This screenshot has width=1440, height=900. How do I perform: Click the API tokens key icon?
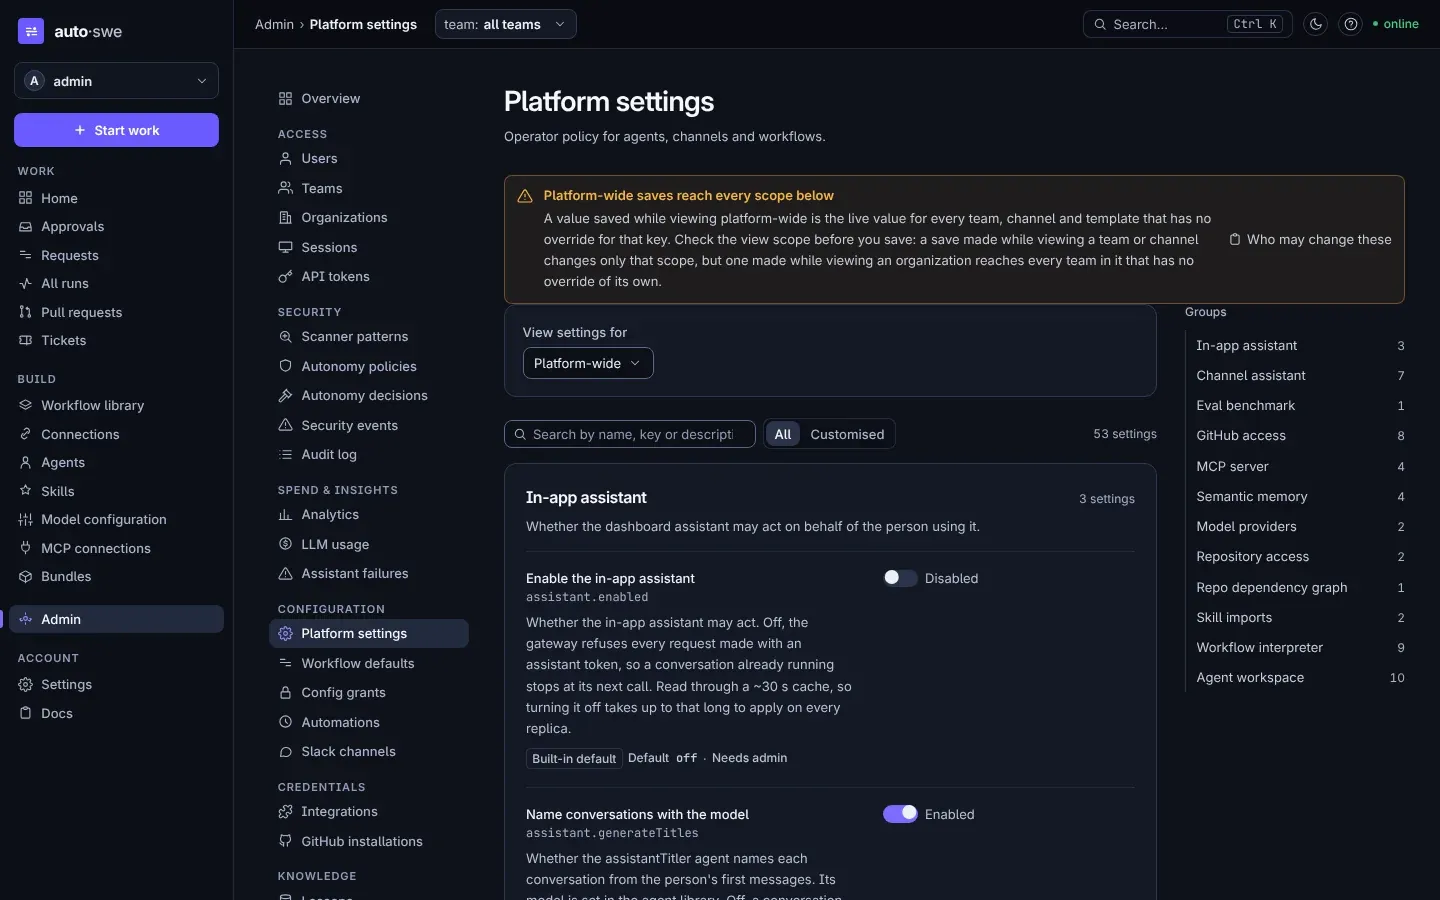click(x=285, y=277)
